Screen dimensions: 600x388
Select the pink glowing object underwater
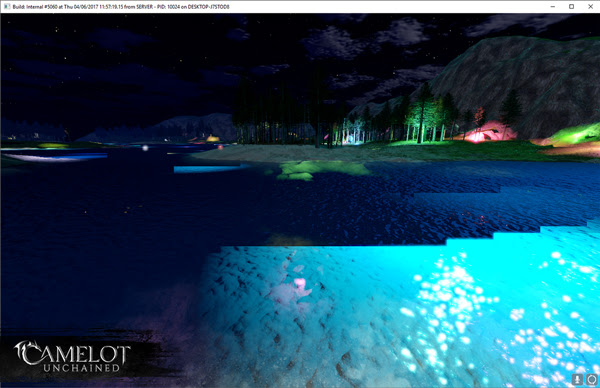point(301,285)
